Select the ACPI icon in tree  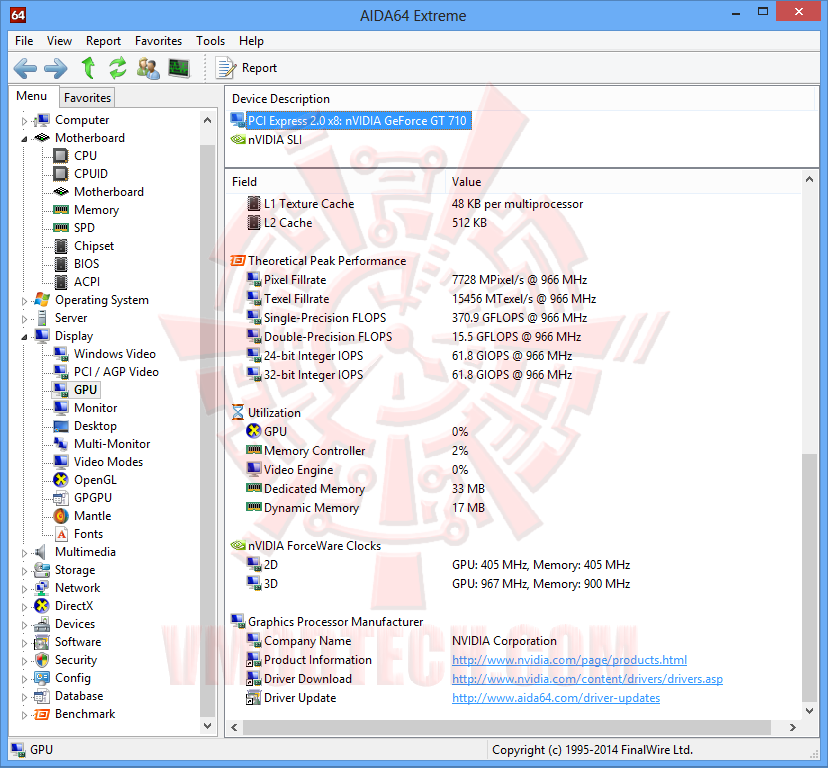(x=61, y=282)
